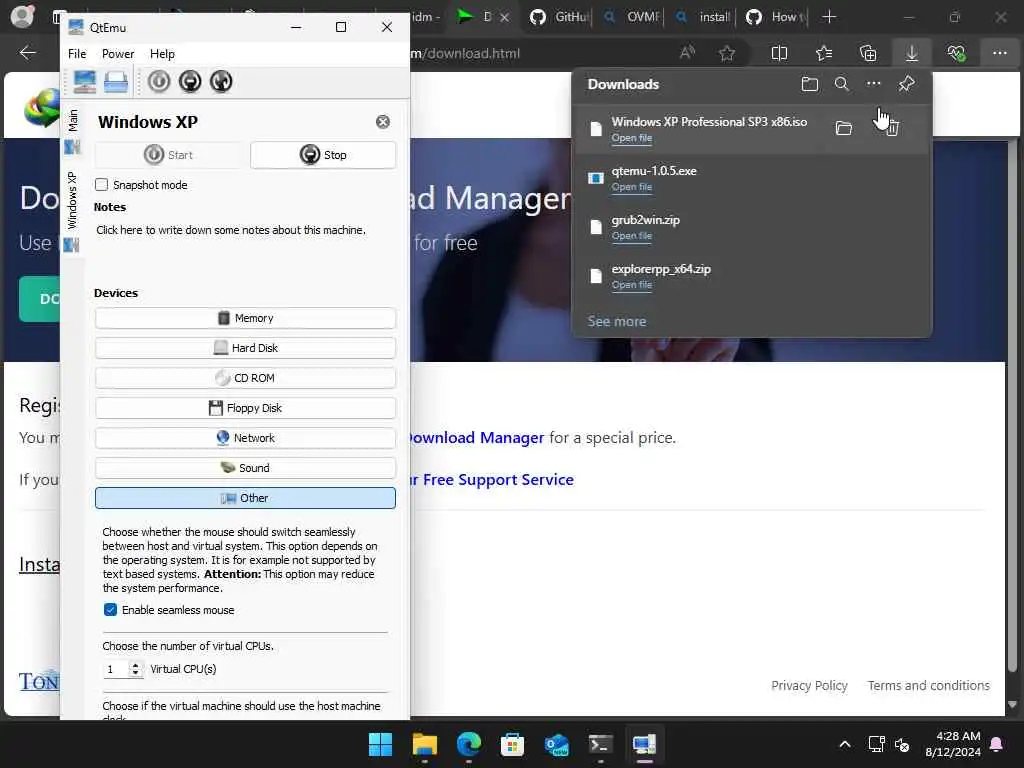
Task: Expand the Floppy Disk device section
Action: click(245, 408)
